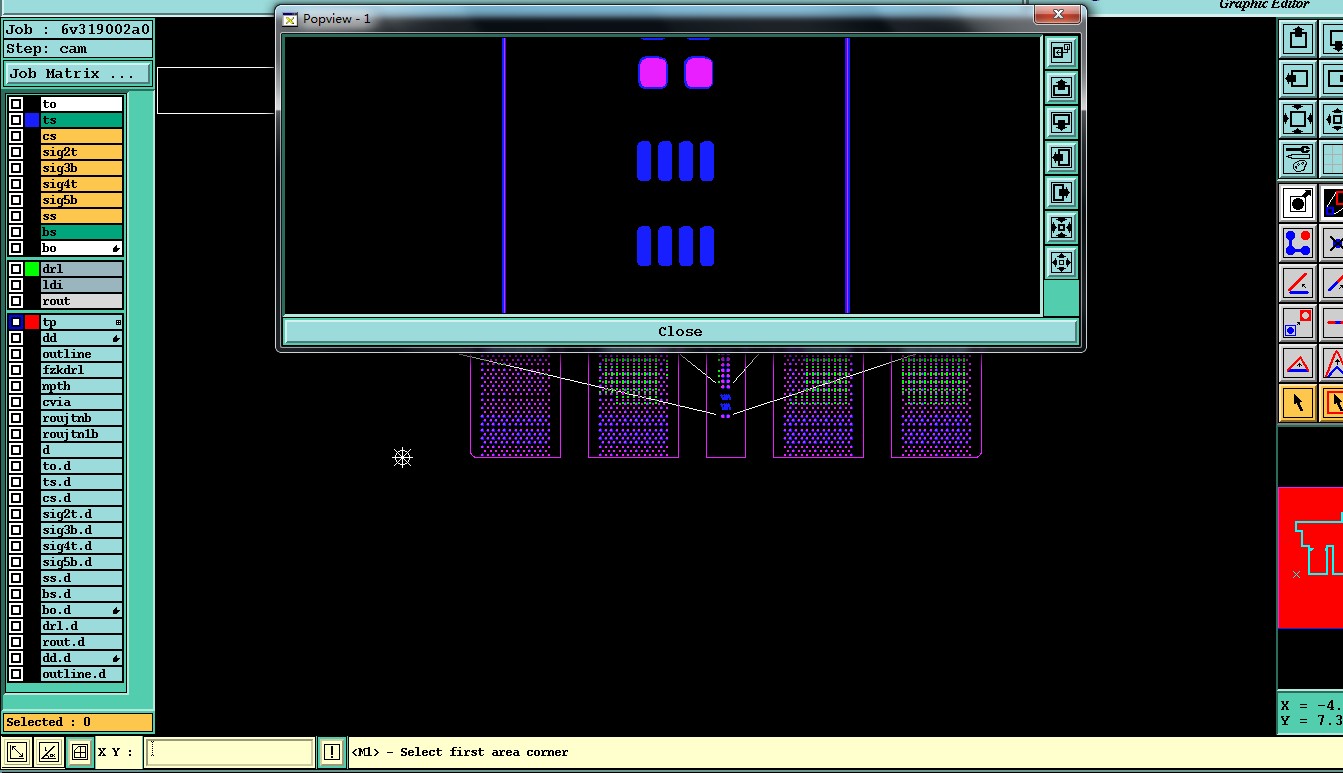Zoom in via main editor toolbar icon
The height and width of the screenshot is (773, 1343).
[1298, 119]
